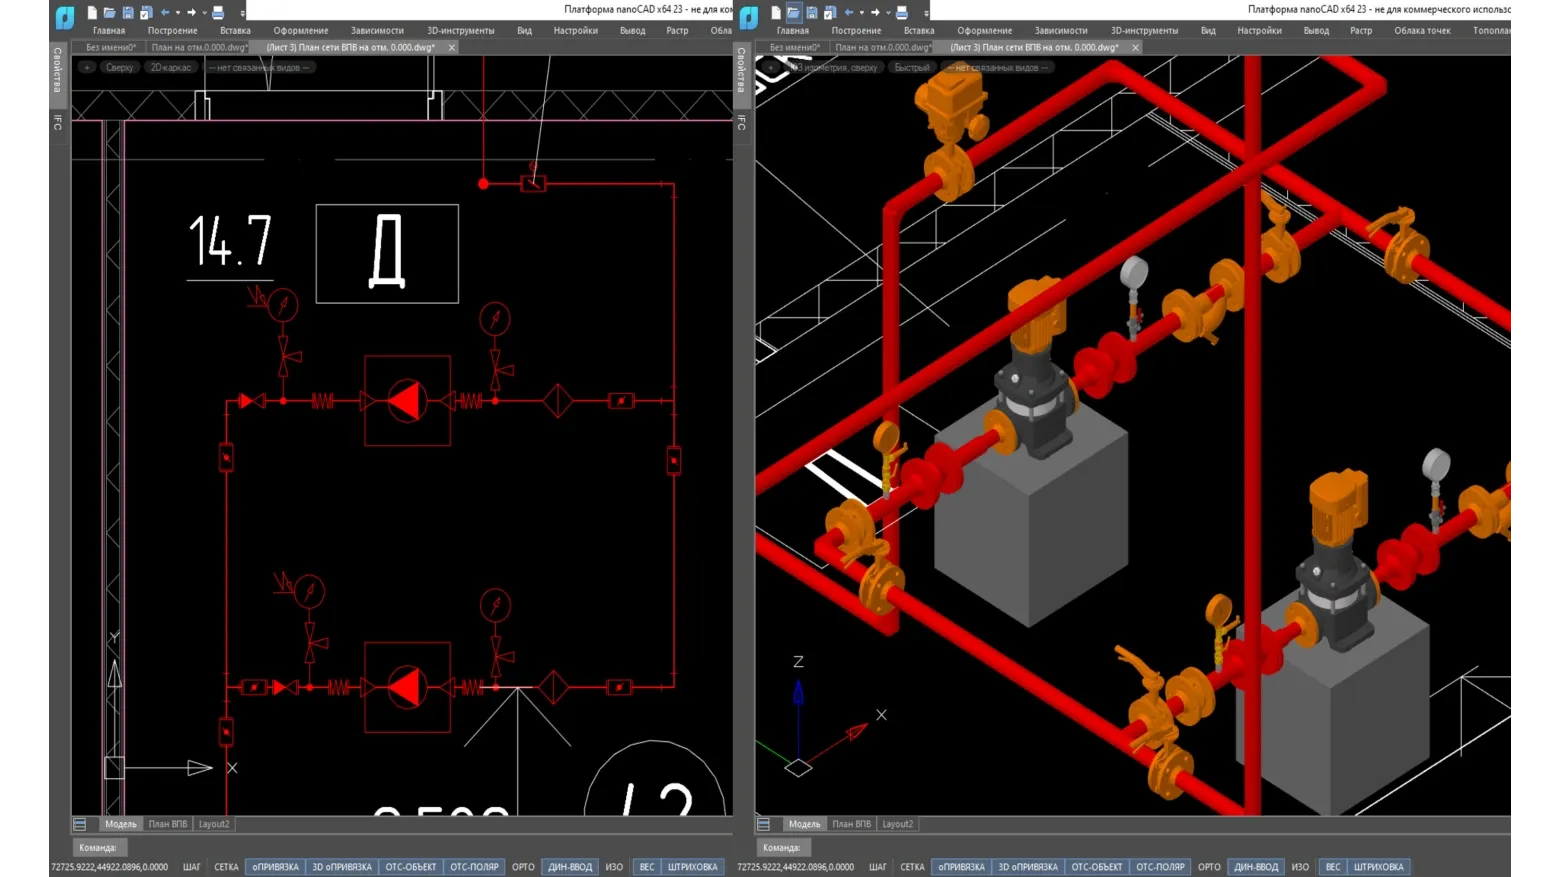Viewport: 1560px width, 877px height.
Task: Click the Save All icon in right window
Action: click(x=830, y=13)
